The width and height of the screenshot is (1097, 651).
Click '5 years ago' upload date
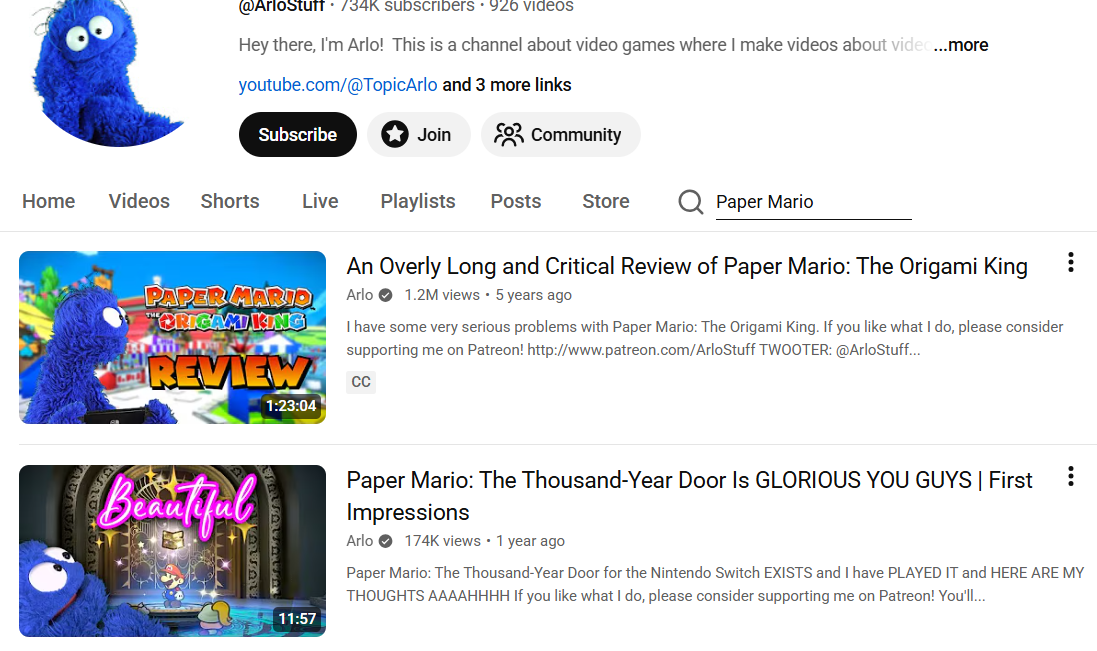point(534,295)
